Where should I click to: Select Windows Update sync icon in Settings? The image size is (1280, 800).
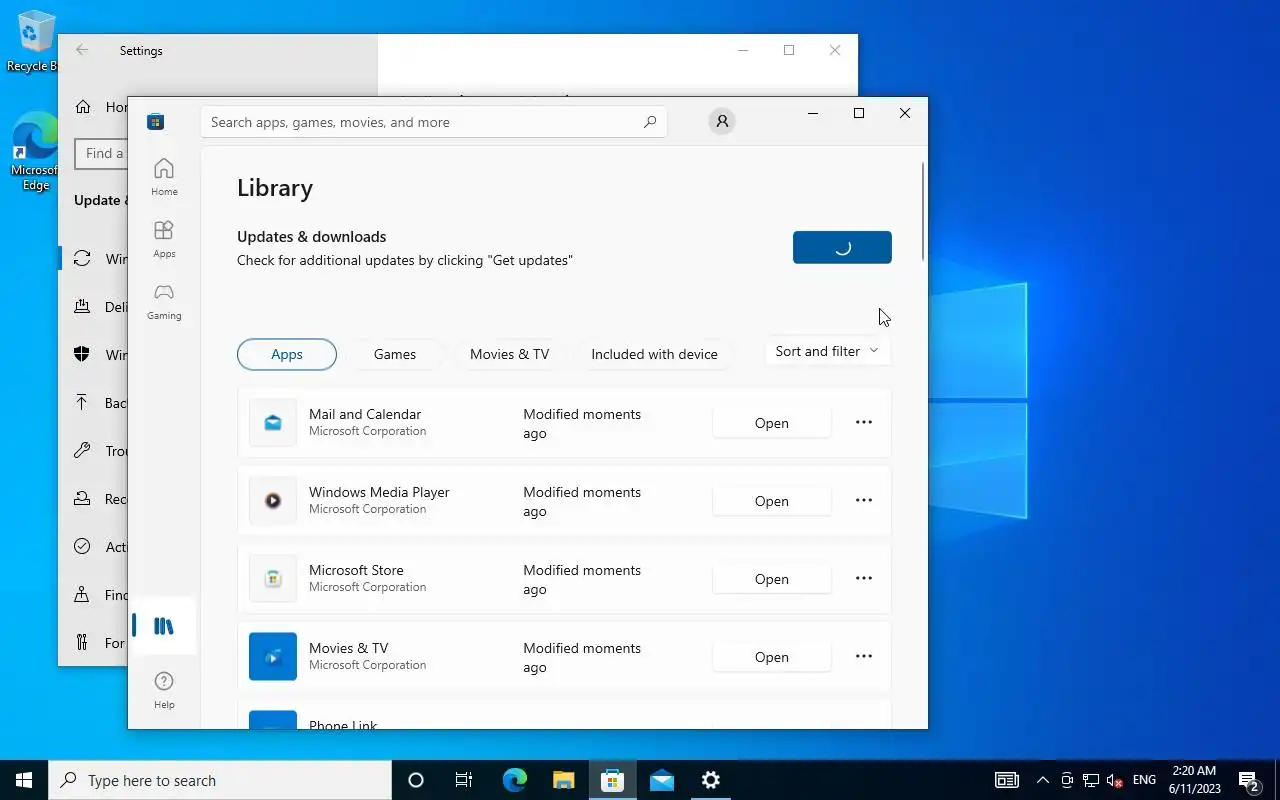click(82, 259)
